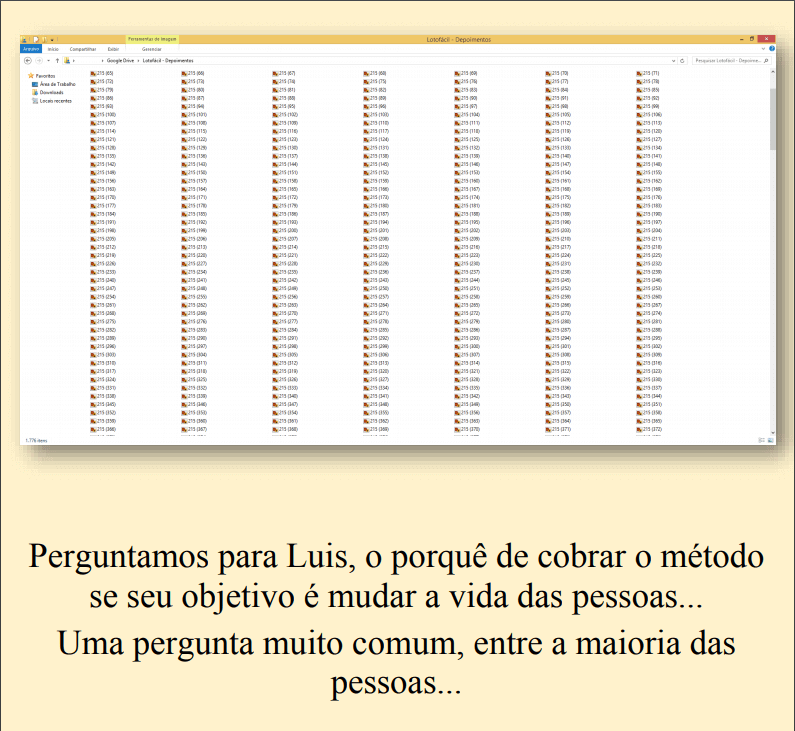The height and width of the screenshot is (731, 795).
Task: Switch to large thumbnails view in status bar
Action: click(769, 440)
